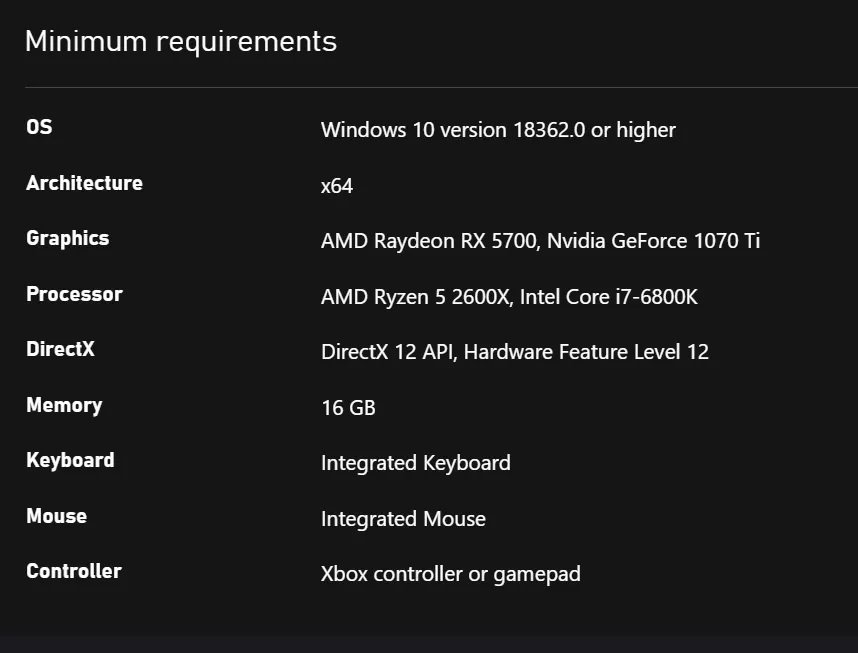The image size is (858, 653).
Task: Select the Keyboard row label
Action: pyautogui.click(x=70, y=460)
